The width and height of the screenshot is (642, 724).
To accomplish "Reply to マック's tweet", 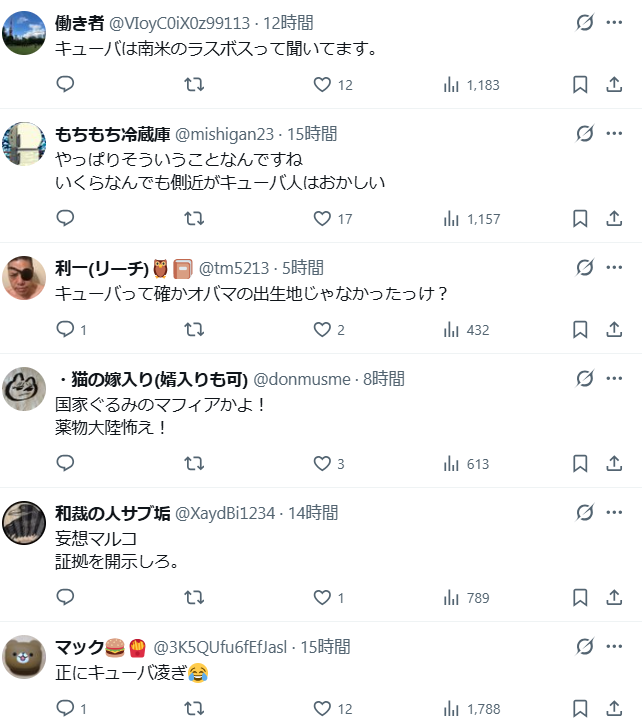I will coord(65,708).
